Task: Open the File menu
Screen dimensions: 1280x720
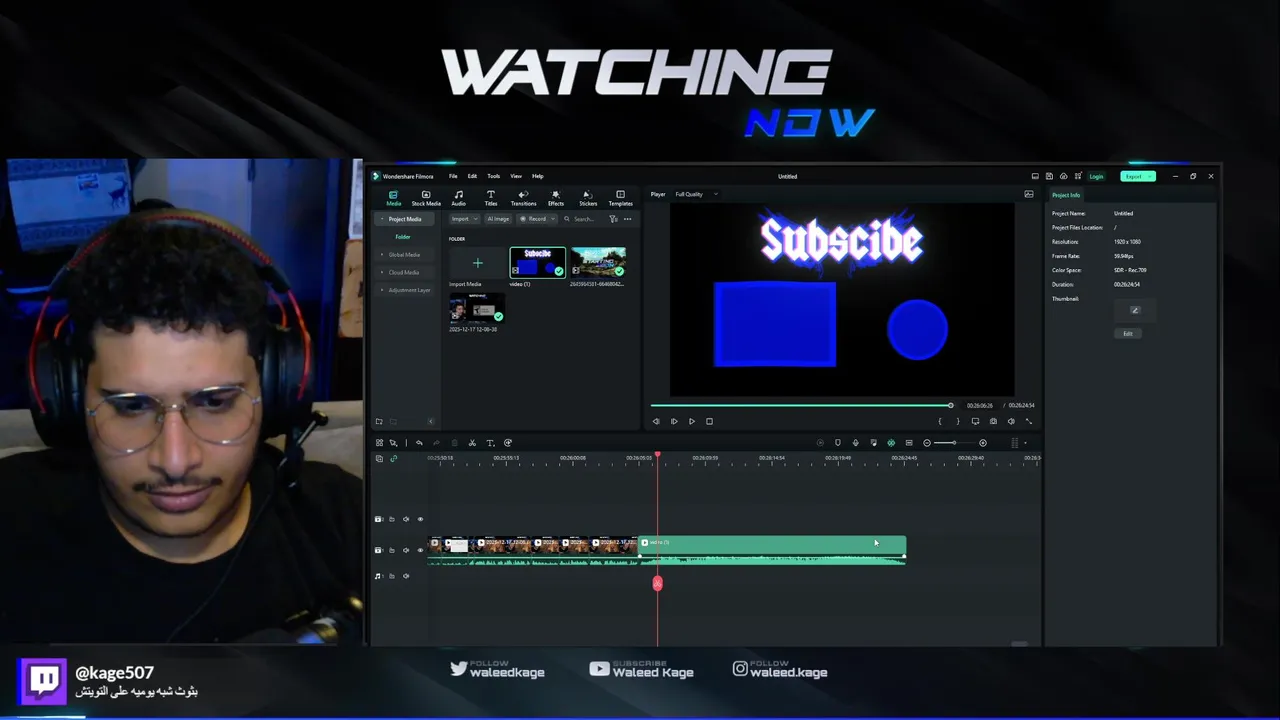Action: coord(453,176)
